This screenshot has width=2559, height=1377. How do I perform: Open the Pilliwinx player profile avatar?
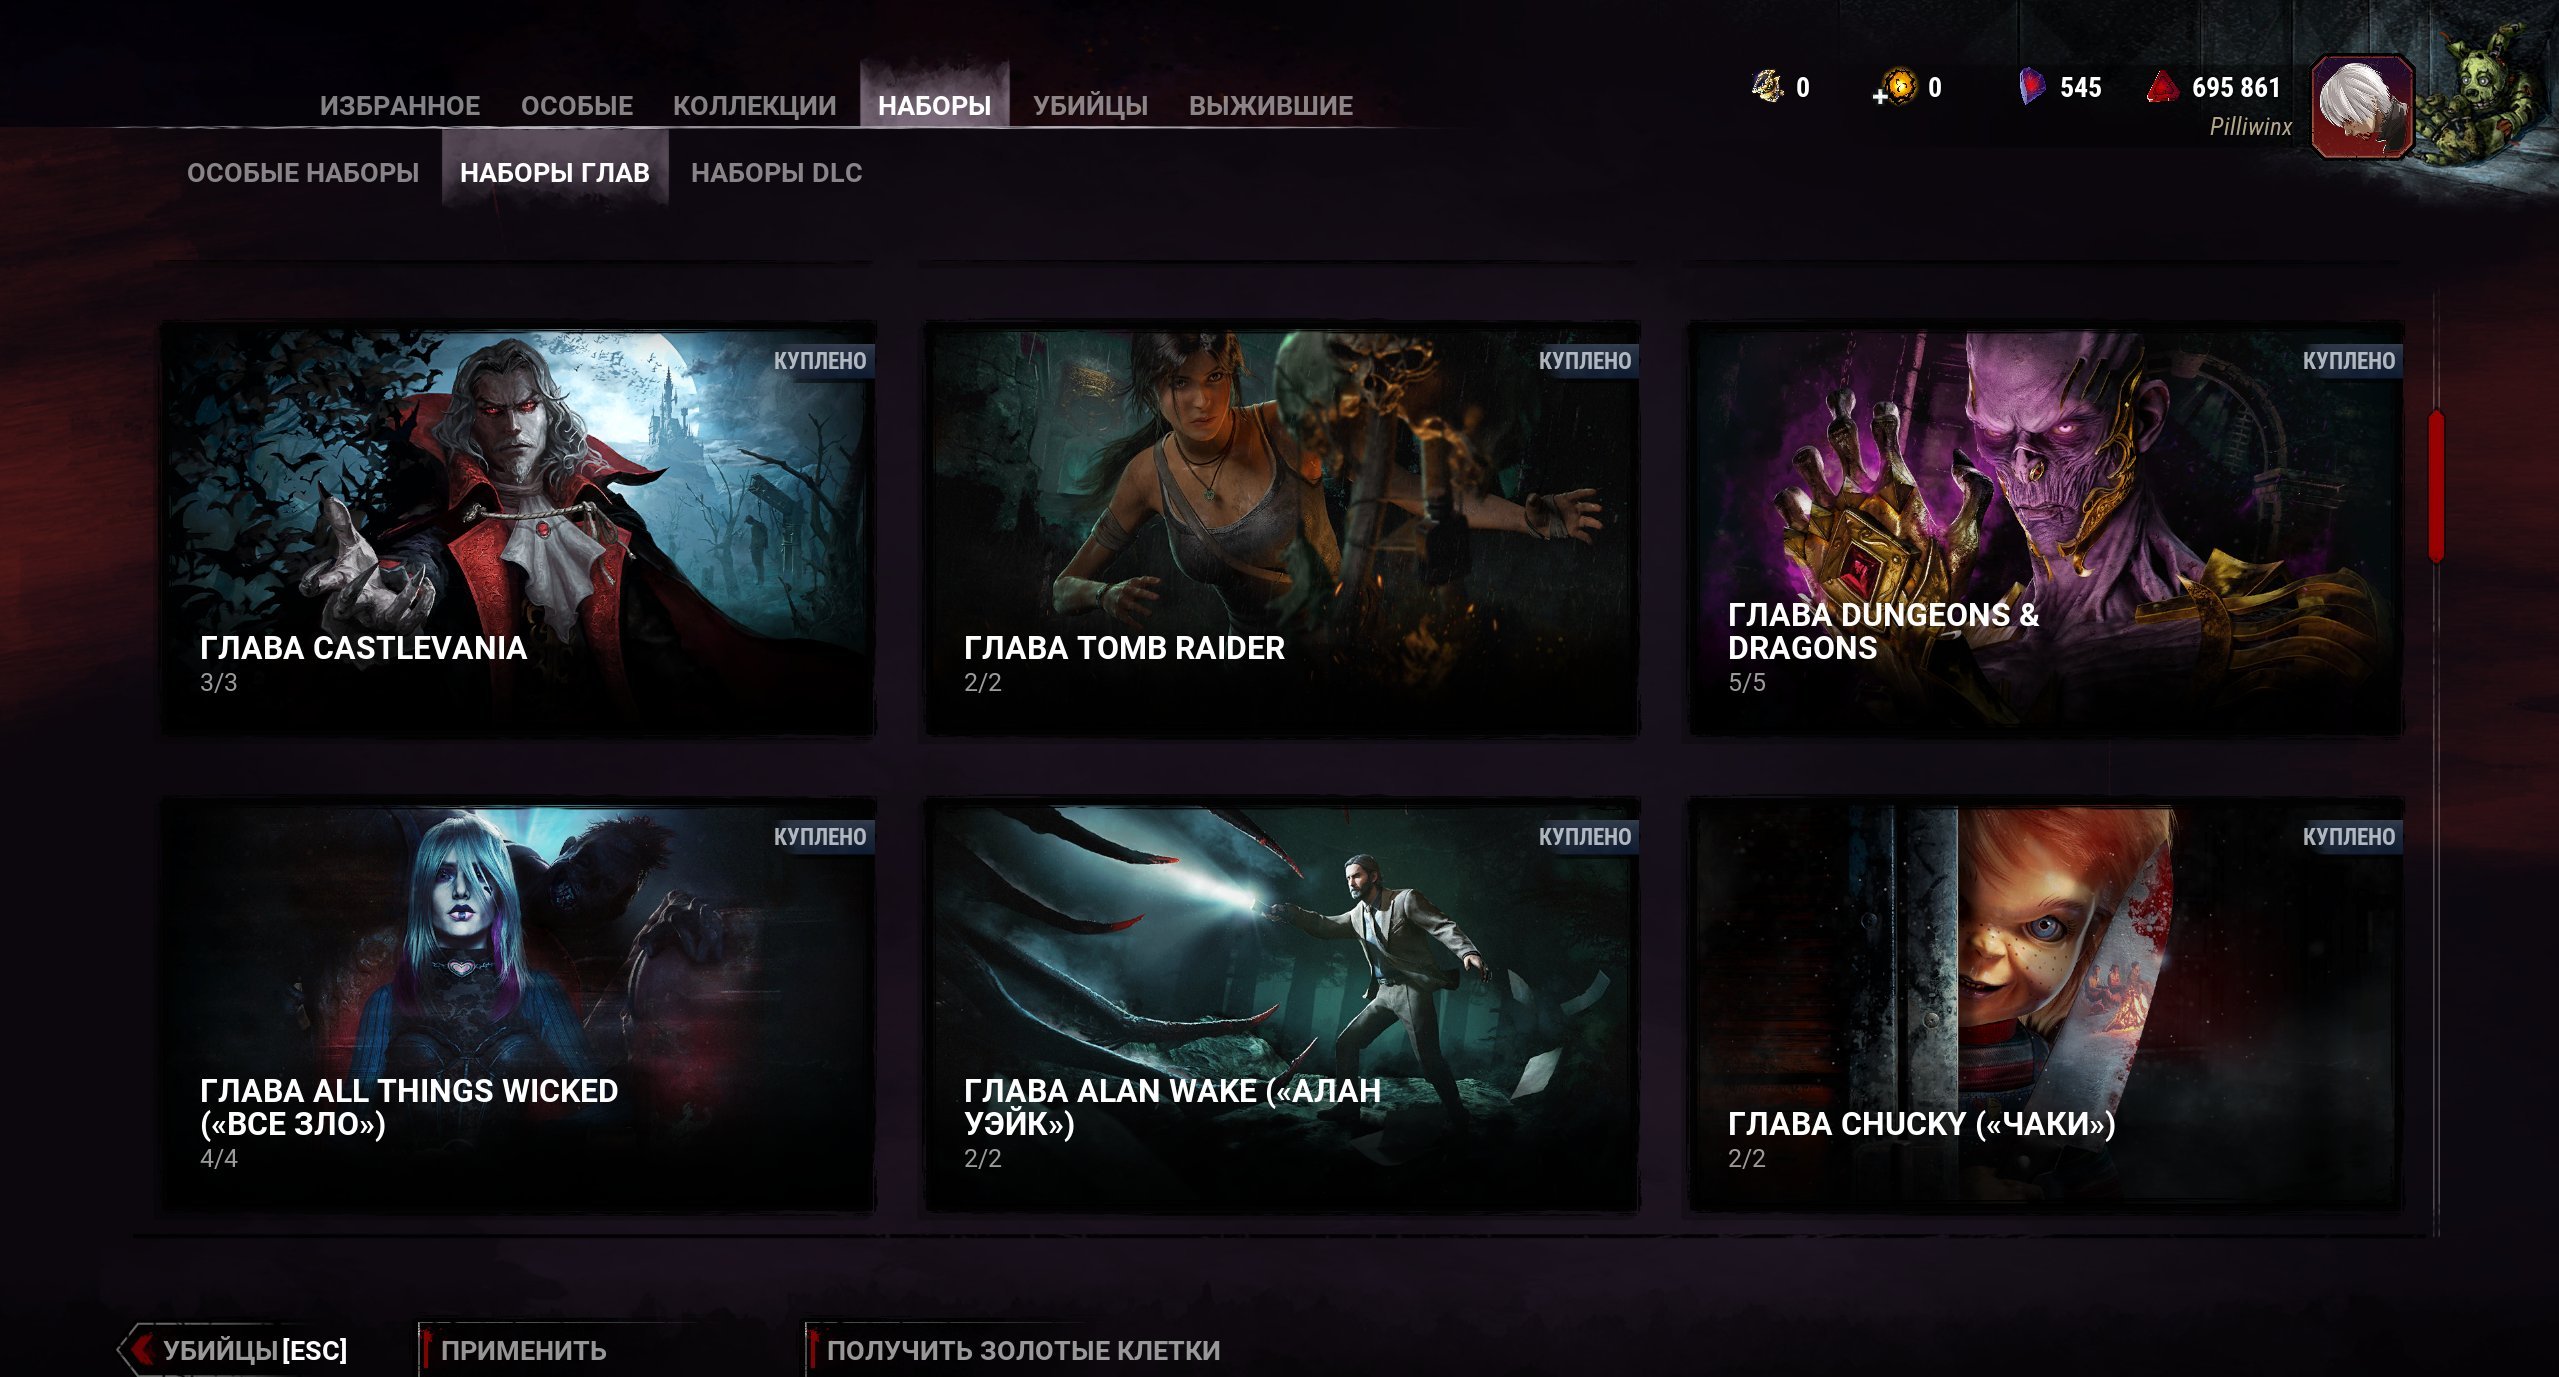tap(2362, 107)
